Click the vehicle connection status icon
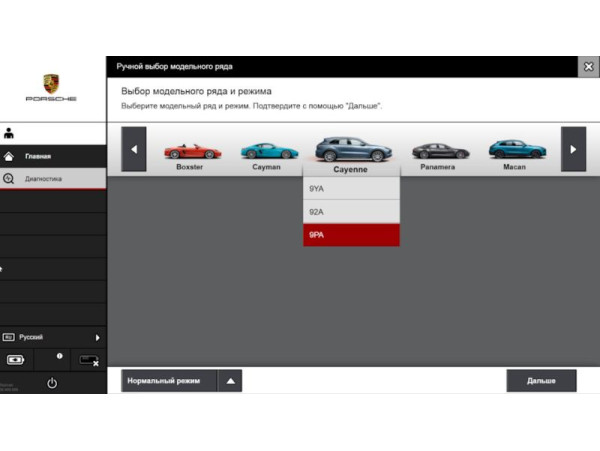Image resolution: width=600 pixels, height=451 pixels. [x=88, y=360]
